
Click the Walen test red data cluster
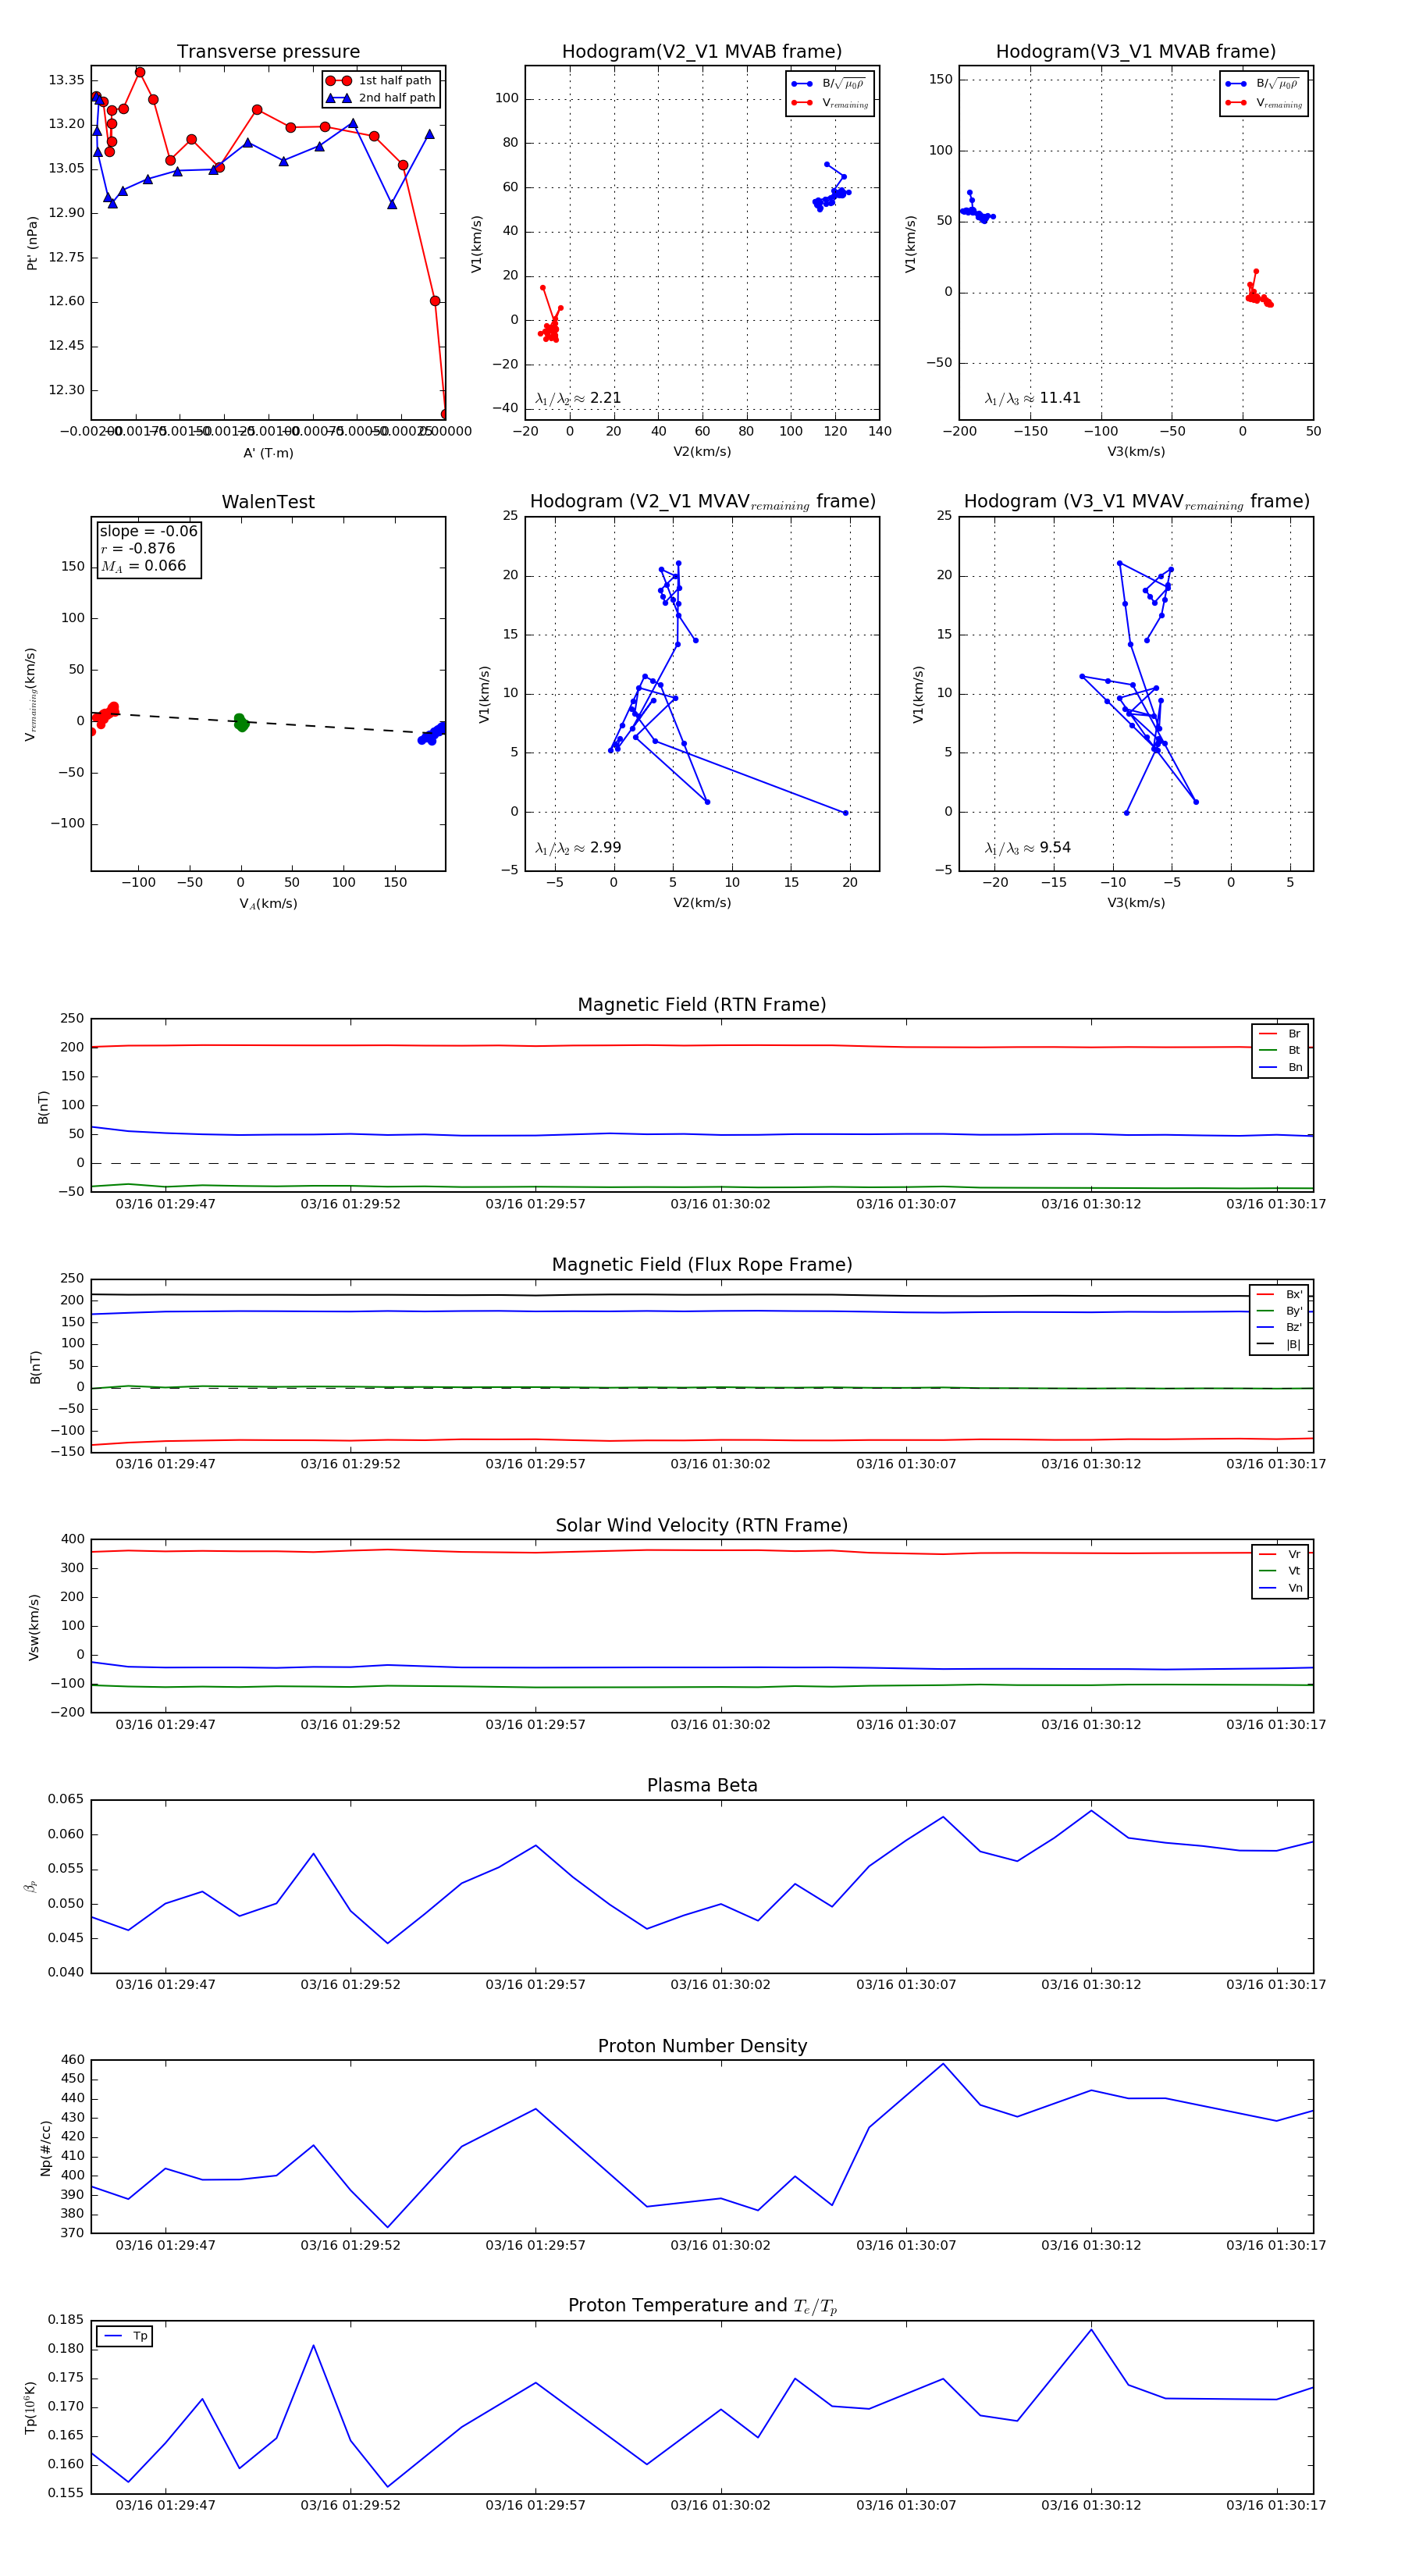pos(105,714)
